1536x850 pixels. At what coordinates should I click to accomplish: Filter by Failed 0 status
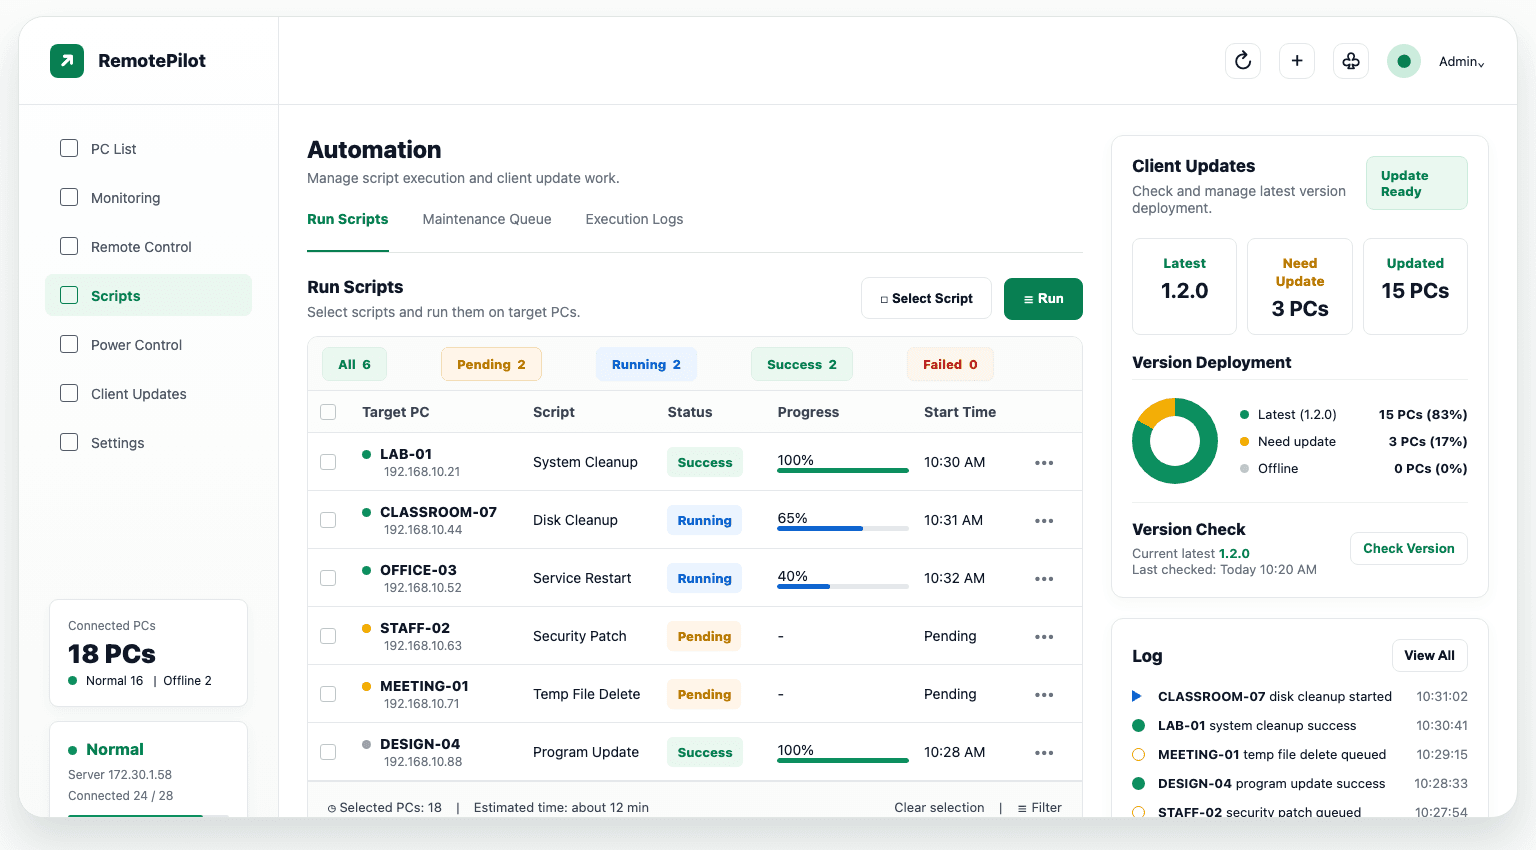pyautogui.click(x=950, y=364)
